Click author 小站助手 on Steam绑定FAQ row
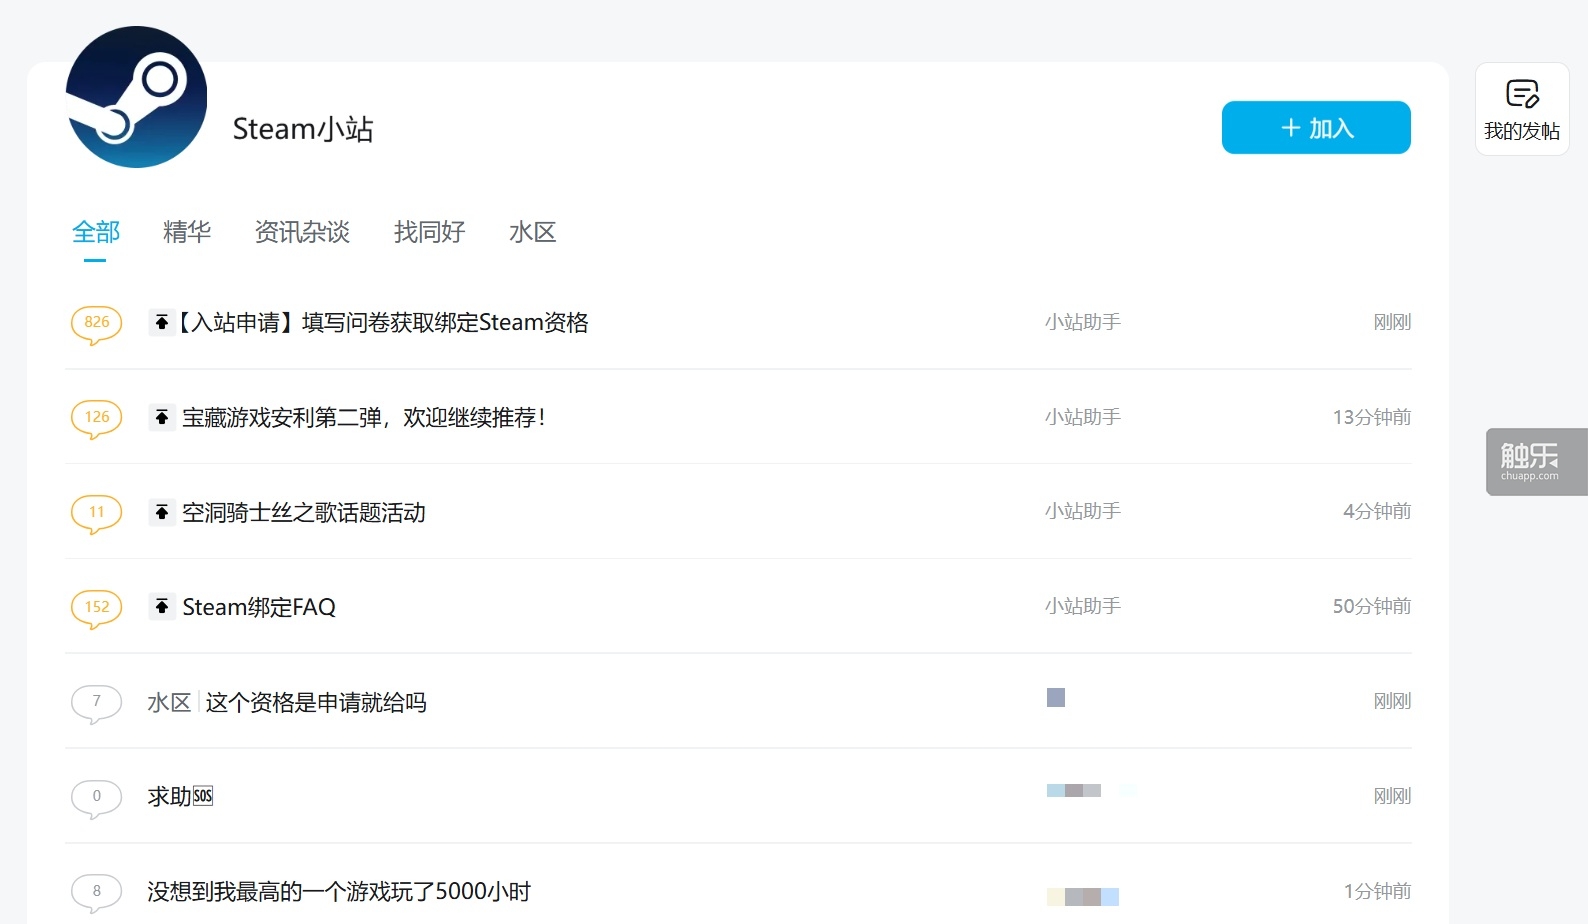Image resolution: width=1588 pixels, height=924 pixels. click(1083, 606)
